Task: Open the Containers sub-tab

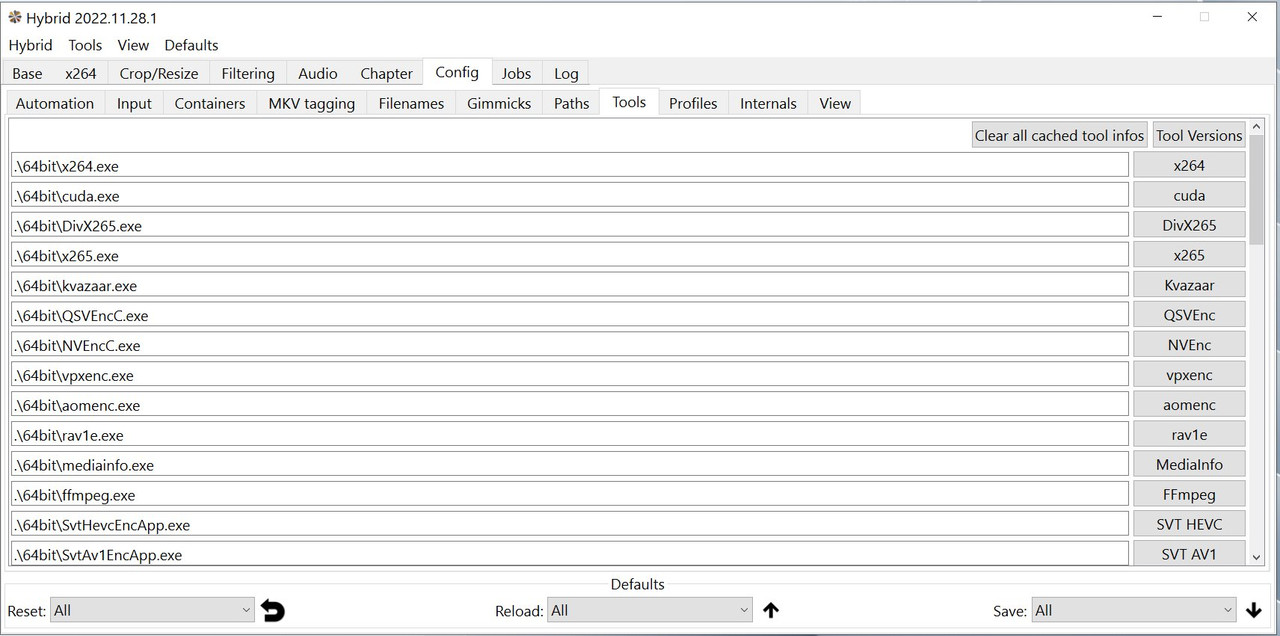Action: [210, 103]
